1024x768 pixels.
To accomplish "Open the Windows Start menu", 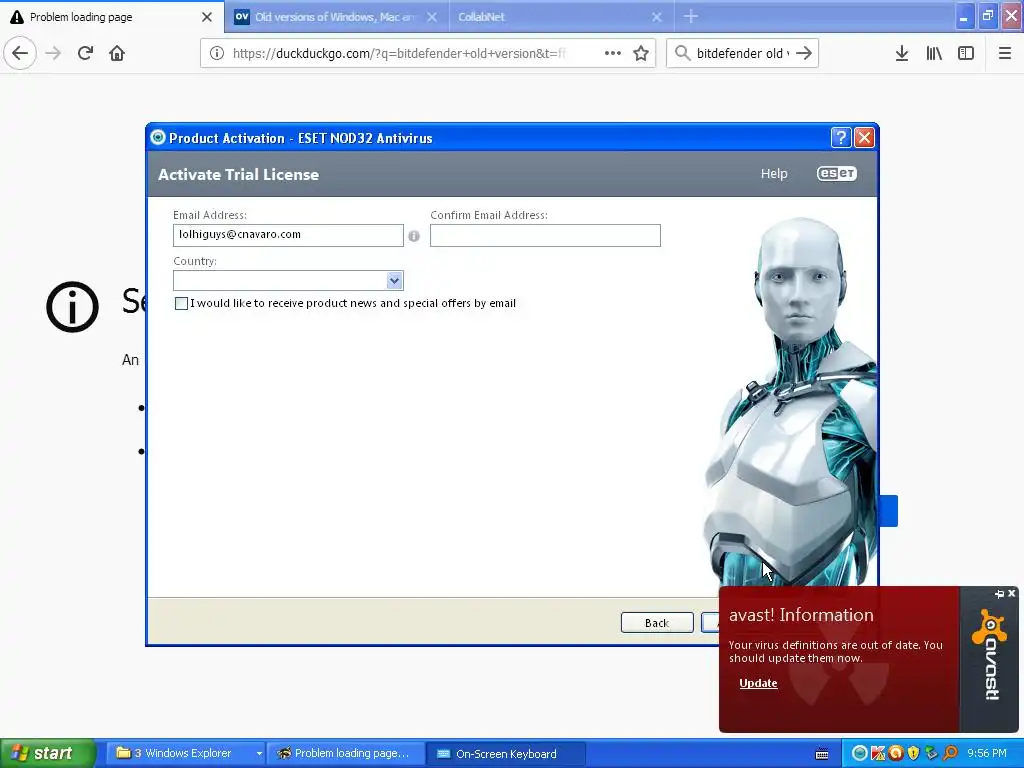I will click(46, 753).
